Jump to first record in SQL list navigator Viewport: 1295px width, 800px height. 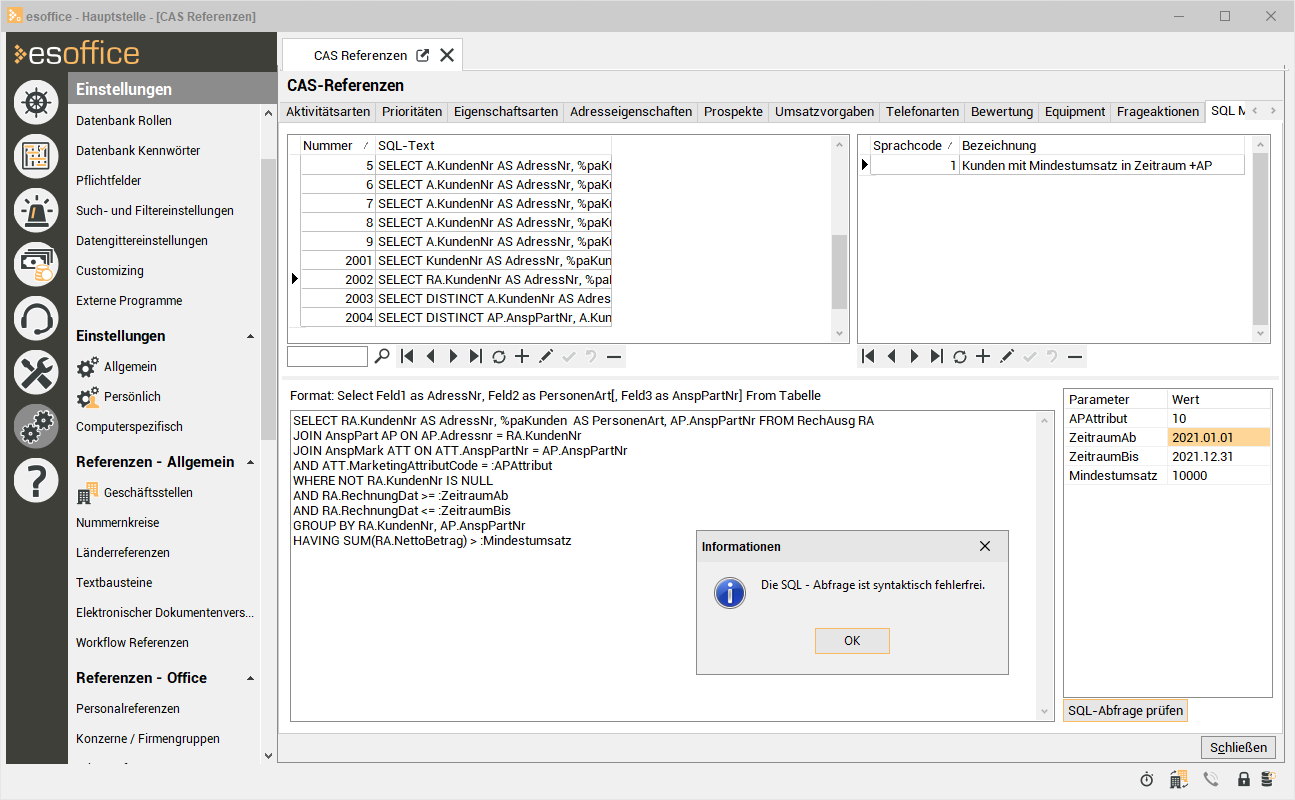(x=407, y=356)
